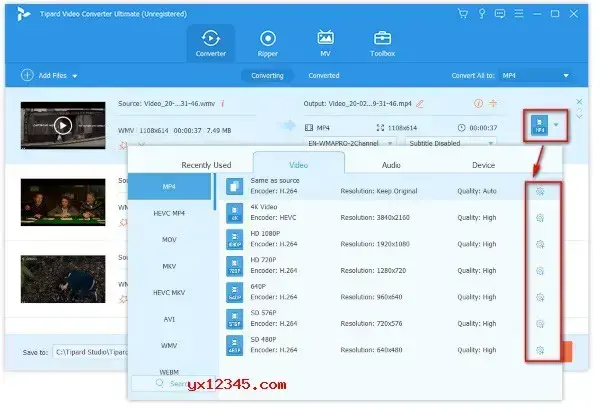Expand the output format dropdown arrow

point(556,125)
